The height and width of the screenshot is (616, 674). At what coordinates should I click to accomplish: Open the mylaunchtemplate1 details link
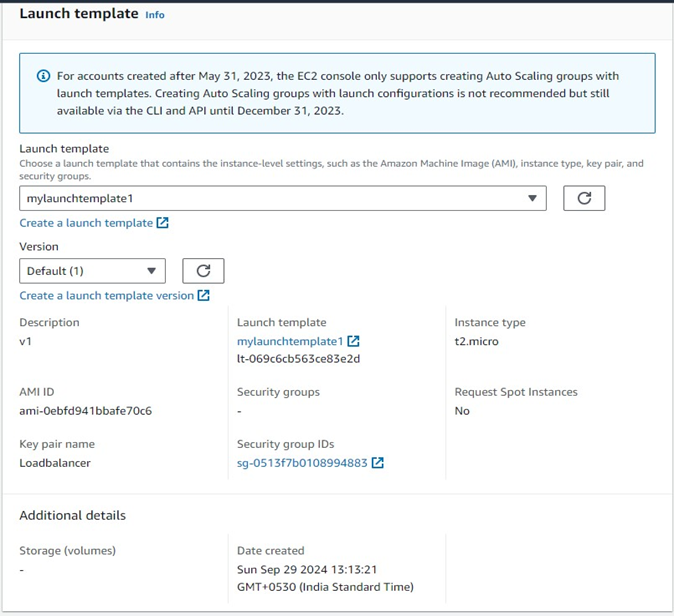pyautogui.click(x=289, y=341)
